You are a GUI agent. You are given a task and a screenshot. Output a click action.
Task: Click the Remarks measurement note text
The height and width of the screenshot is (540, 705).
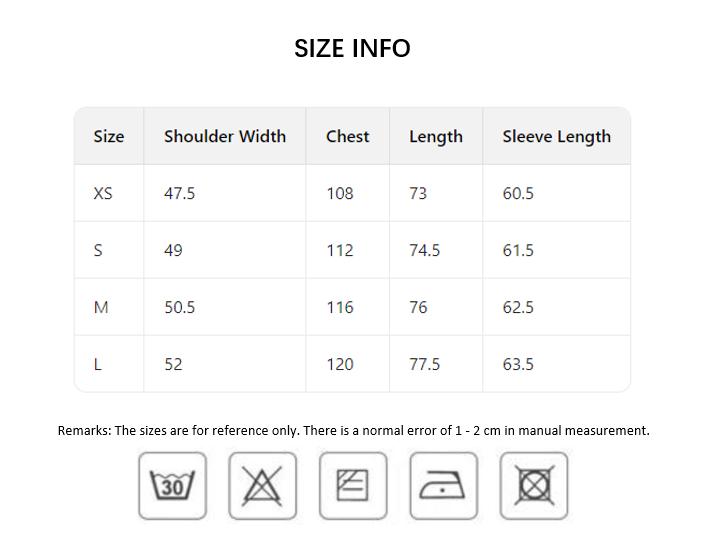point(353,431)
